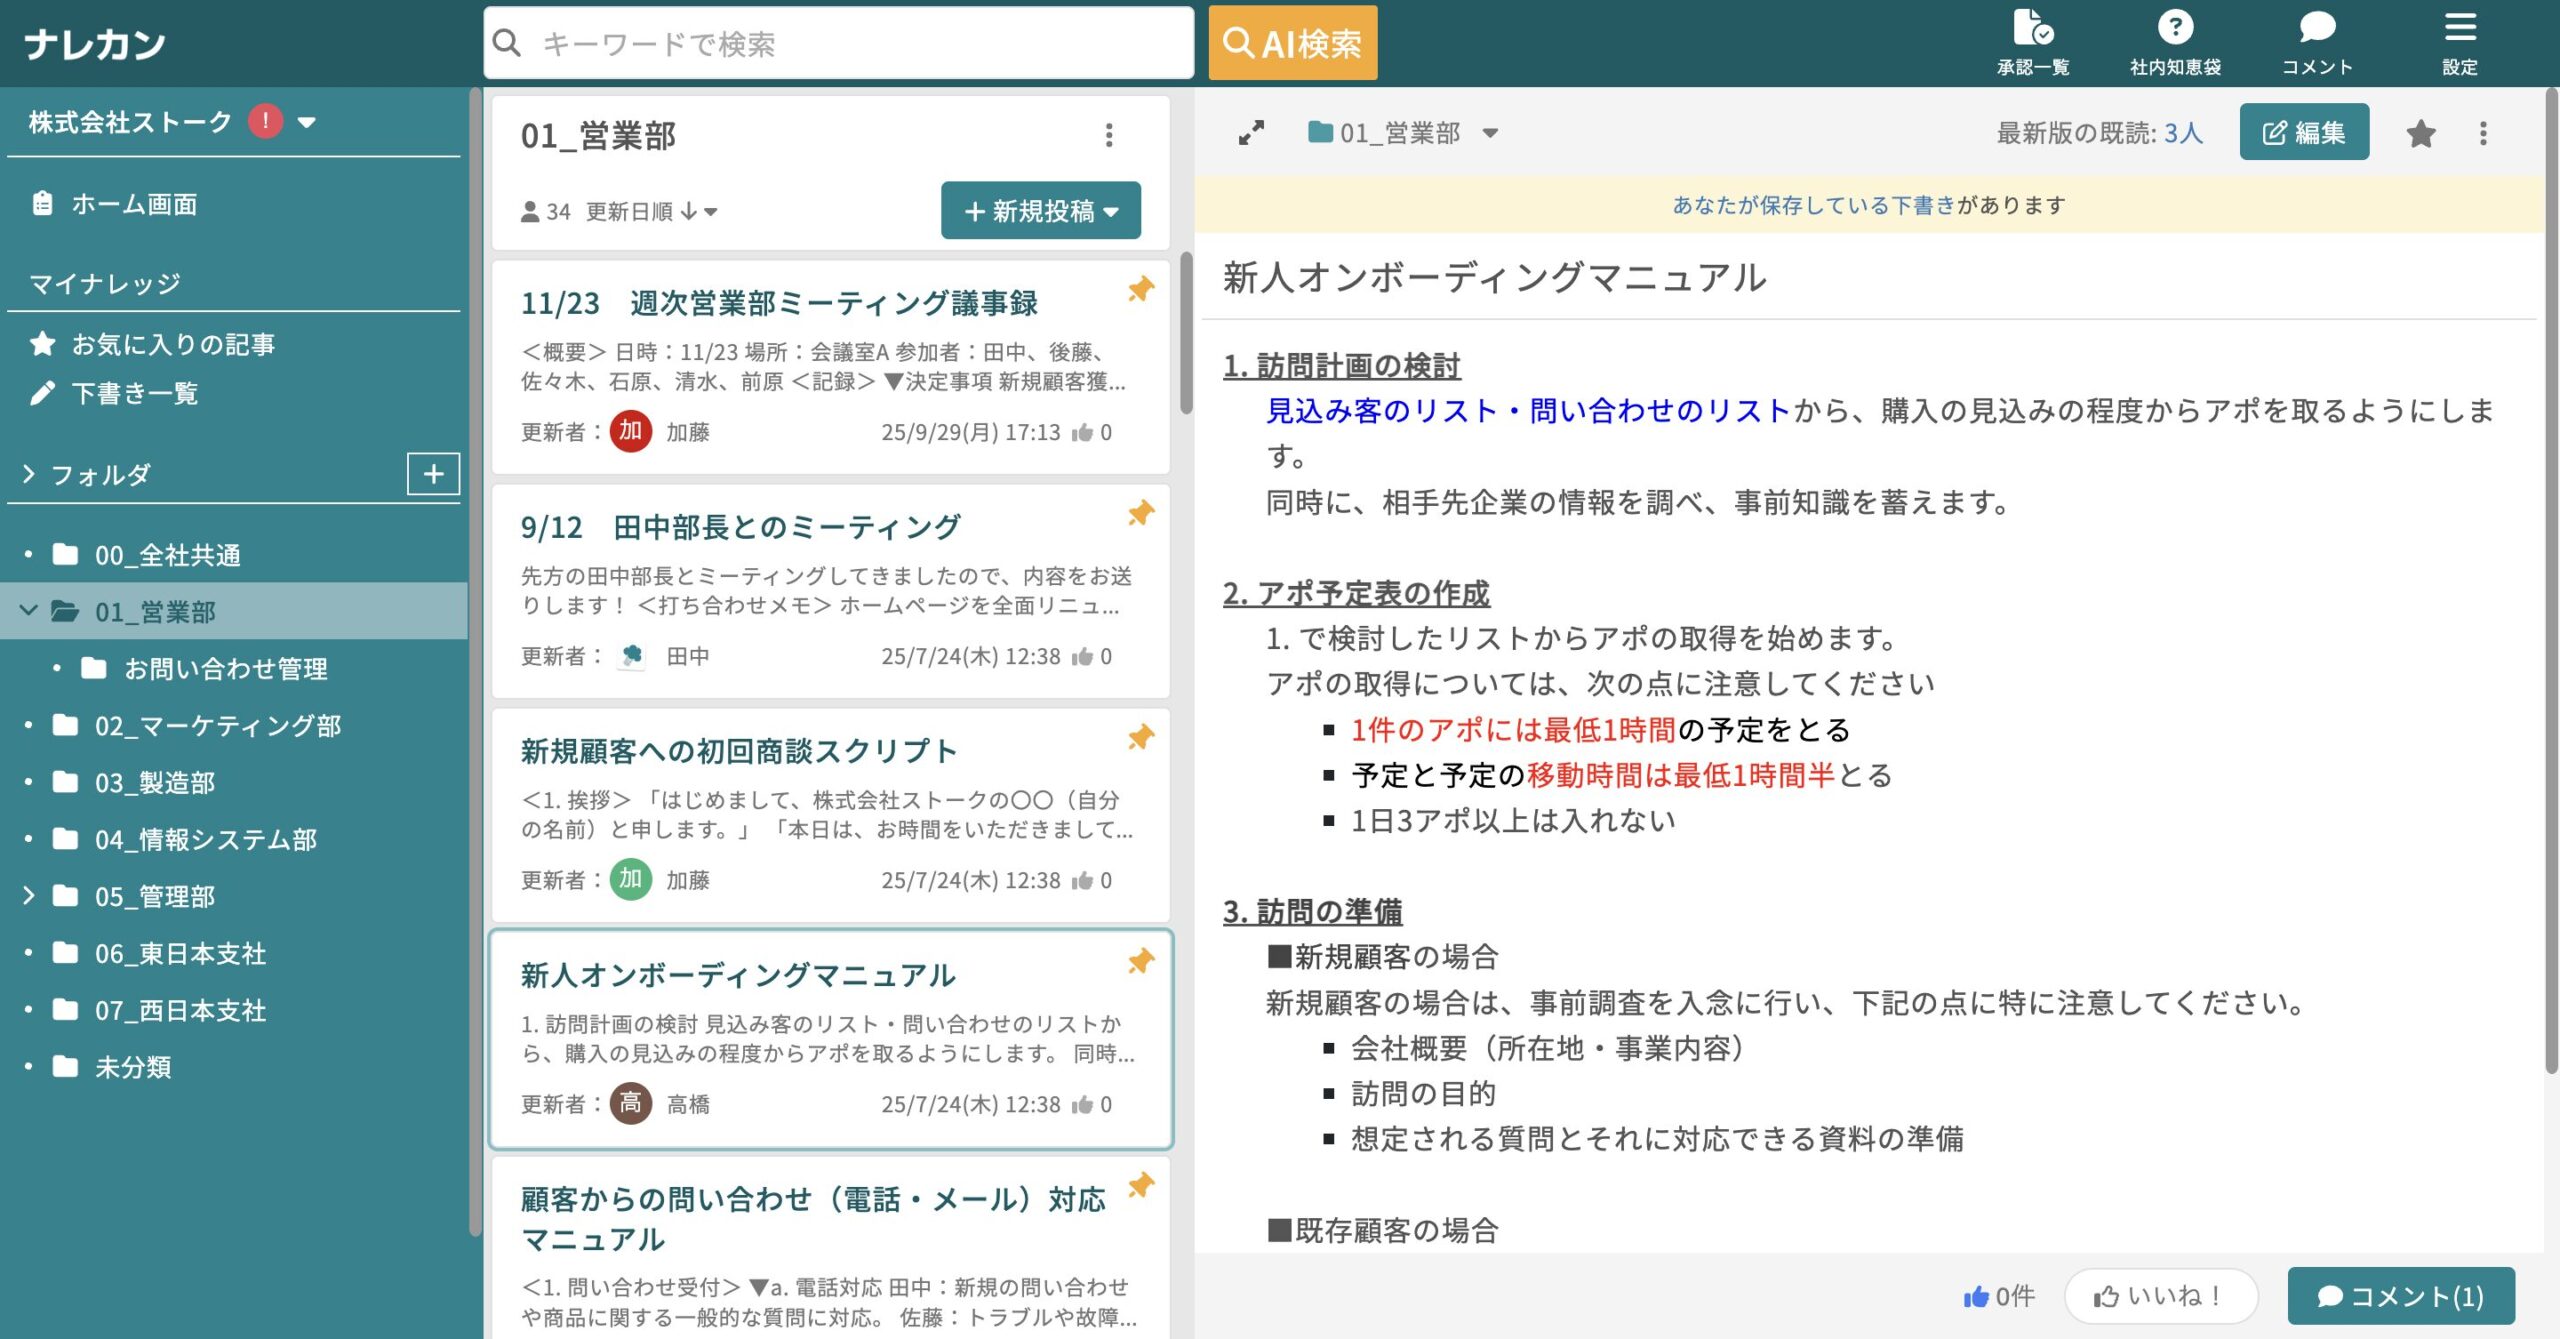Click the ナレカン logo
Viewport: 2560px width, 1339px height.
tap(95, 43)
